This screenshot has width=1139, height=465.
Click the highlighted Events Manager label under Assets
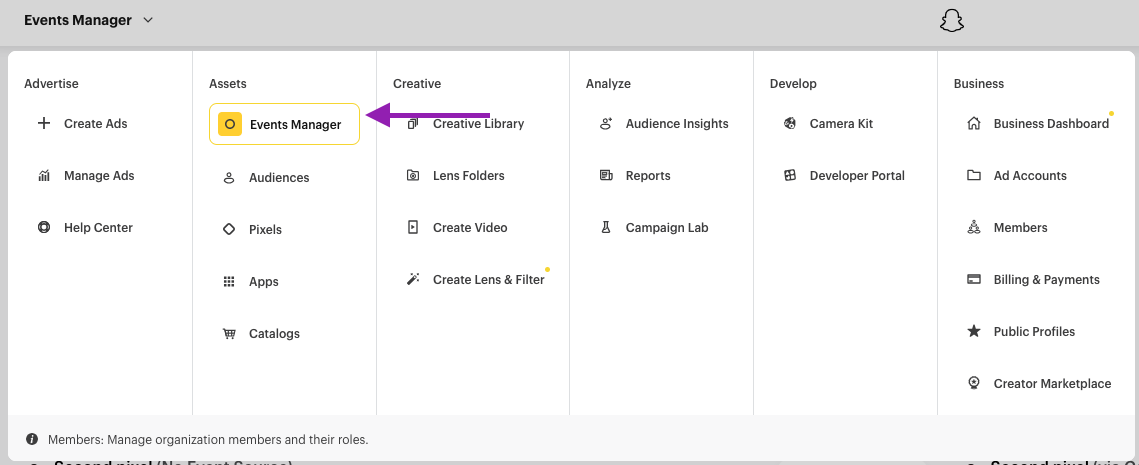(295, 125)
